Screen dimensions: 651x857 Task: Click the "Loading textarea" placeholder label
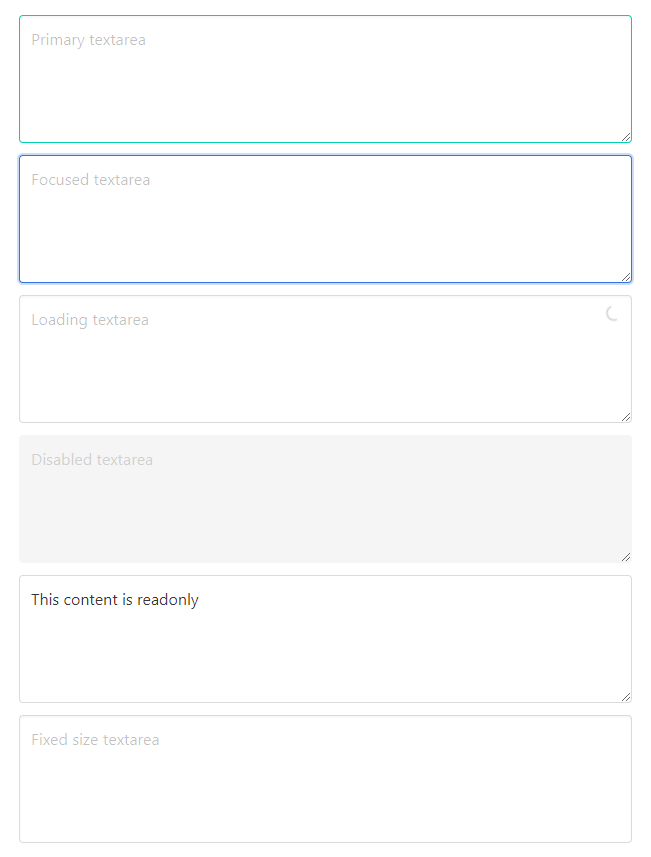(x=90, y=320)
